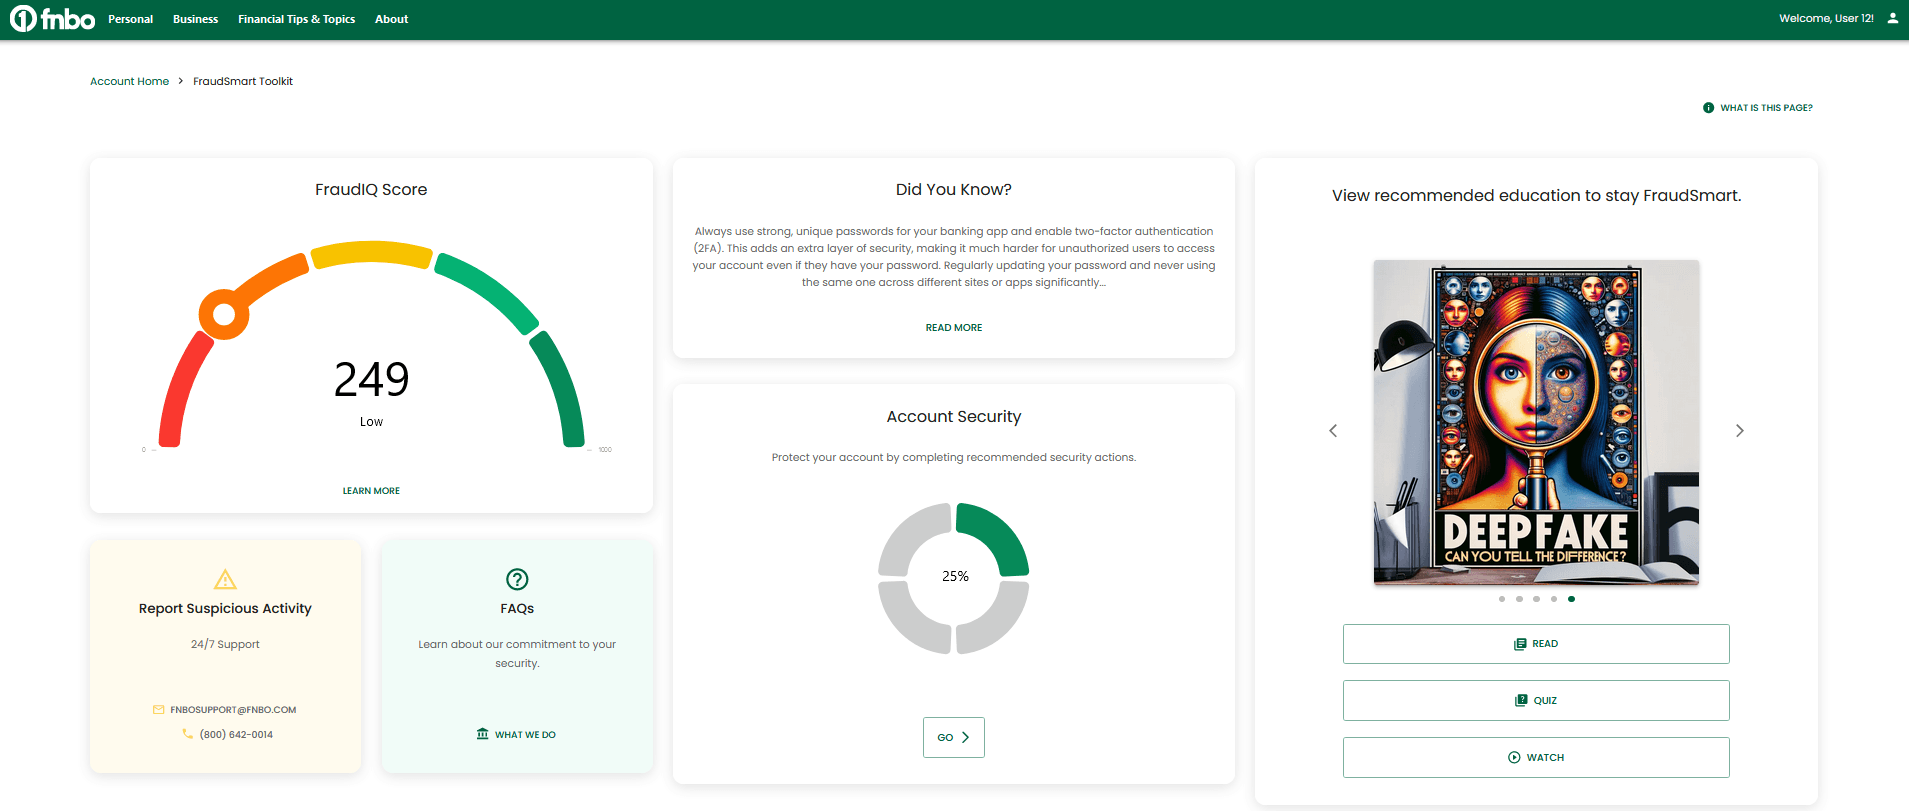Open the user profile icon
Screen dimensions: 1909x811
(1892, 18)
